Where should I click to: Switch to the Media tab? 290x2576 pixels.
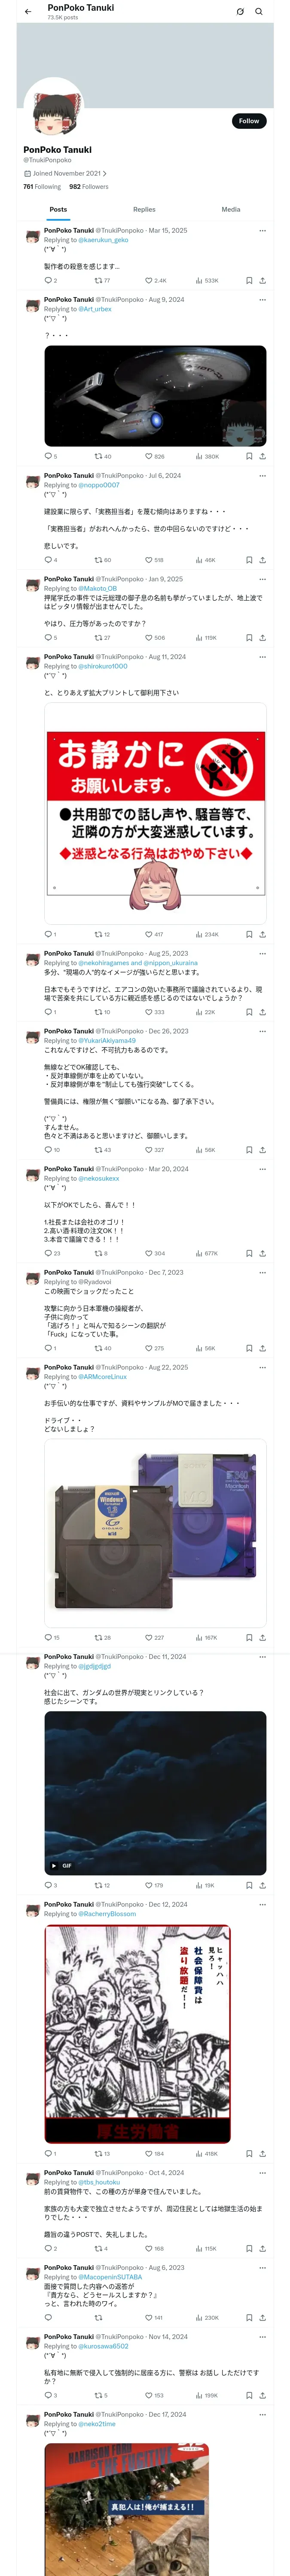[231, 210]
